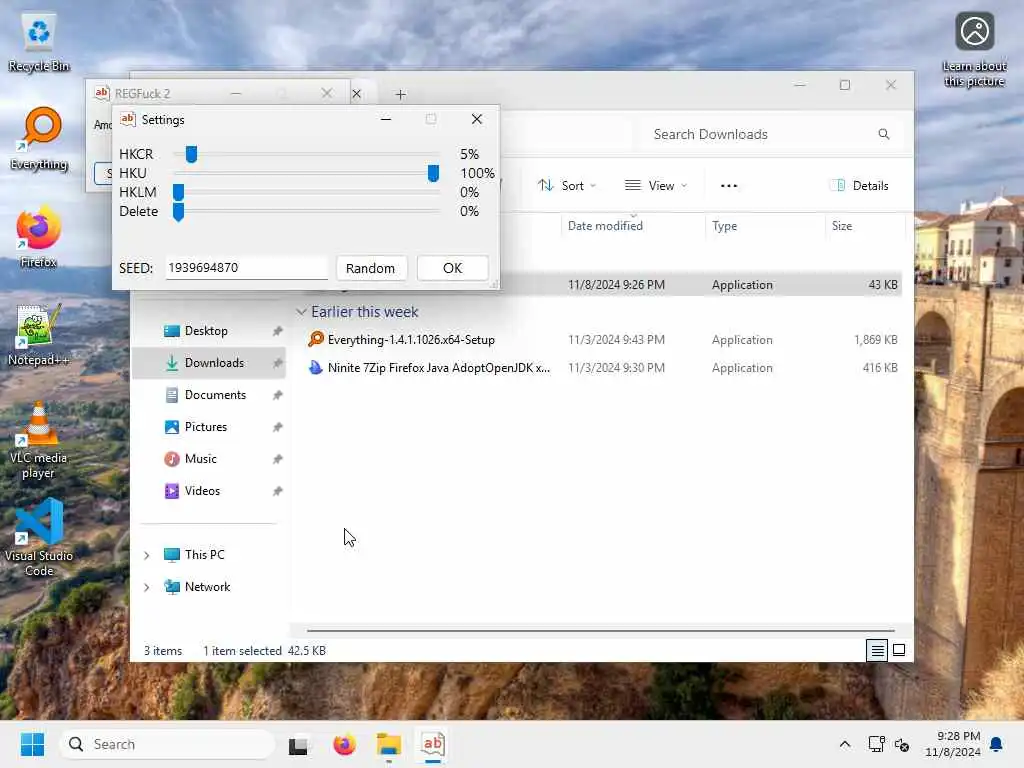Launch Firefox from the desktop icon

39,236
